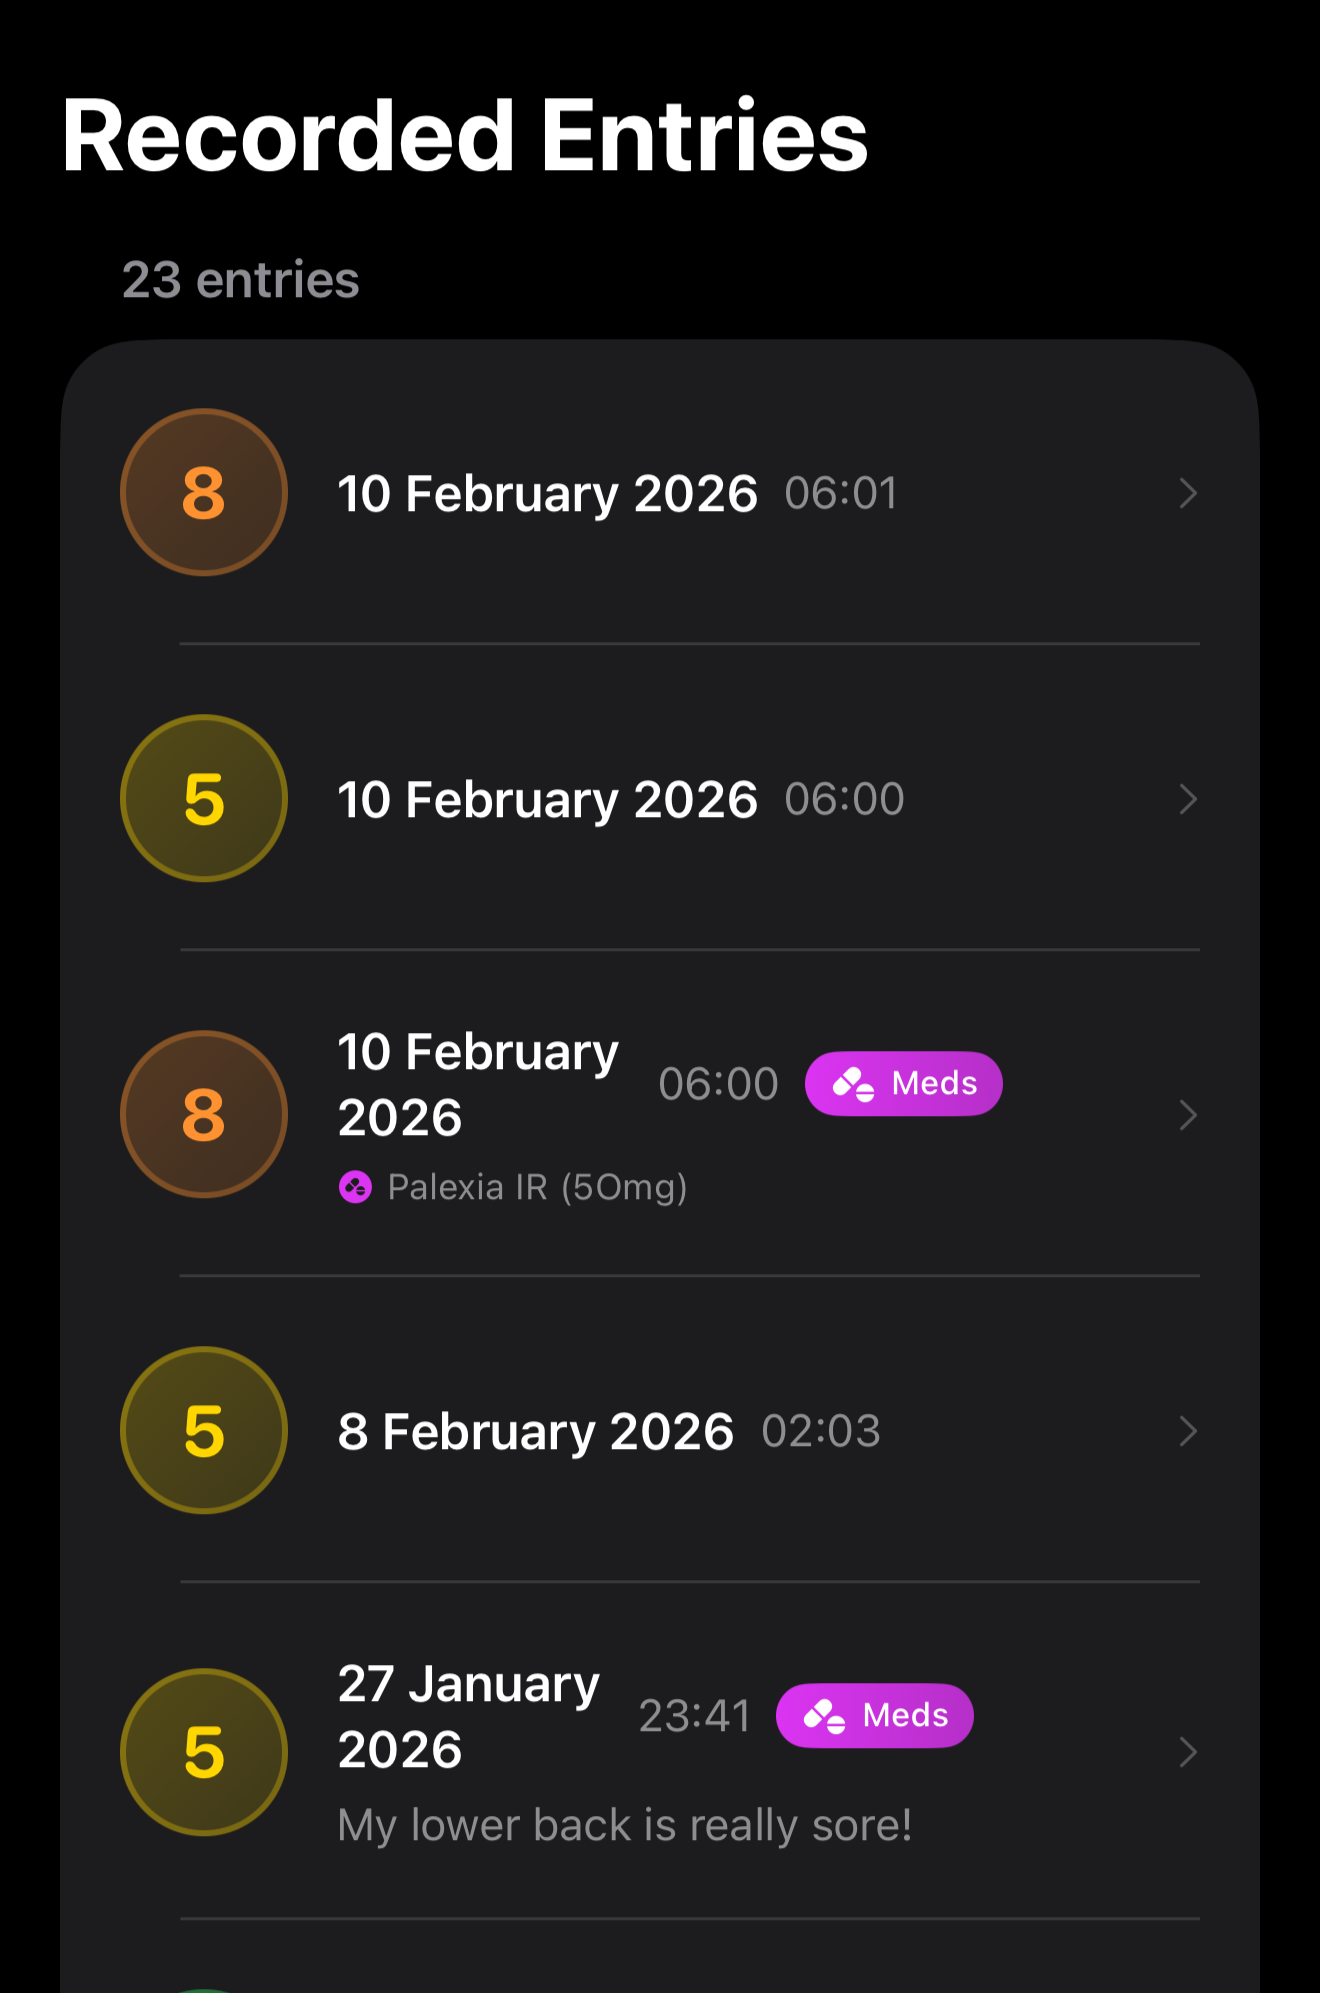1320x1993 pixels.
Task: Click the 23 entries count label
Action: point(240,280)
